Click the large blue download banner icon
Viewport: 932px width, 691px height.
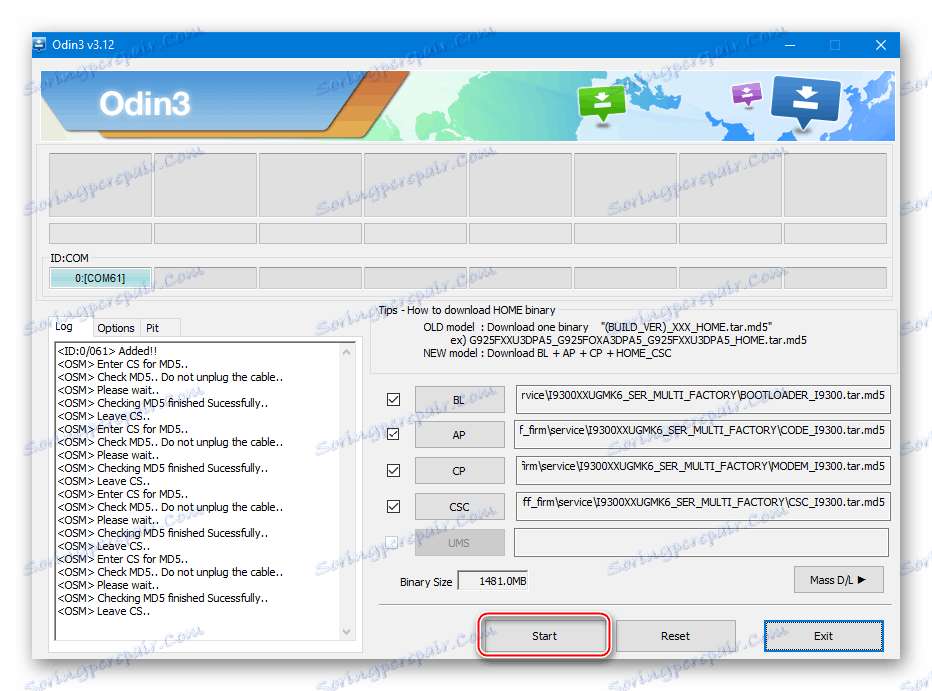click(x=805, y=101)
